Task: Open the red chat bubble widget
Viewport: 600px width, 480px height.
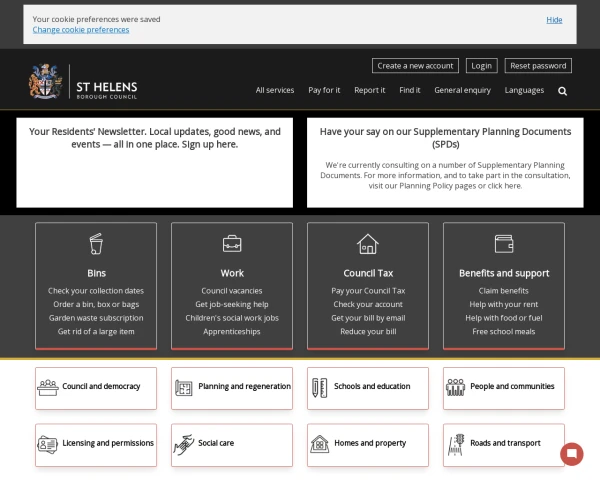Action: coord(572,453)
